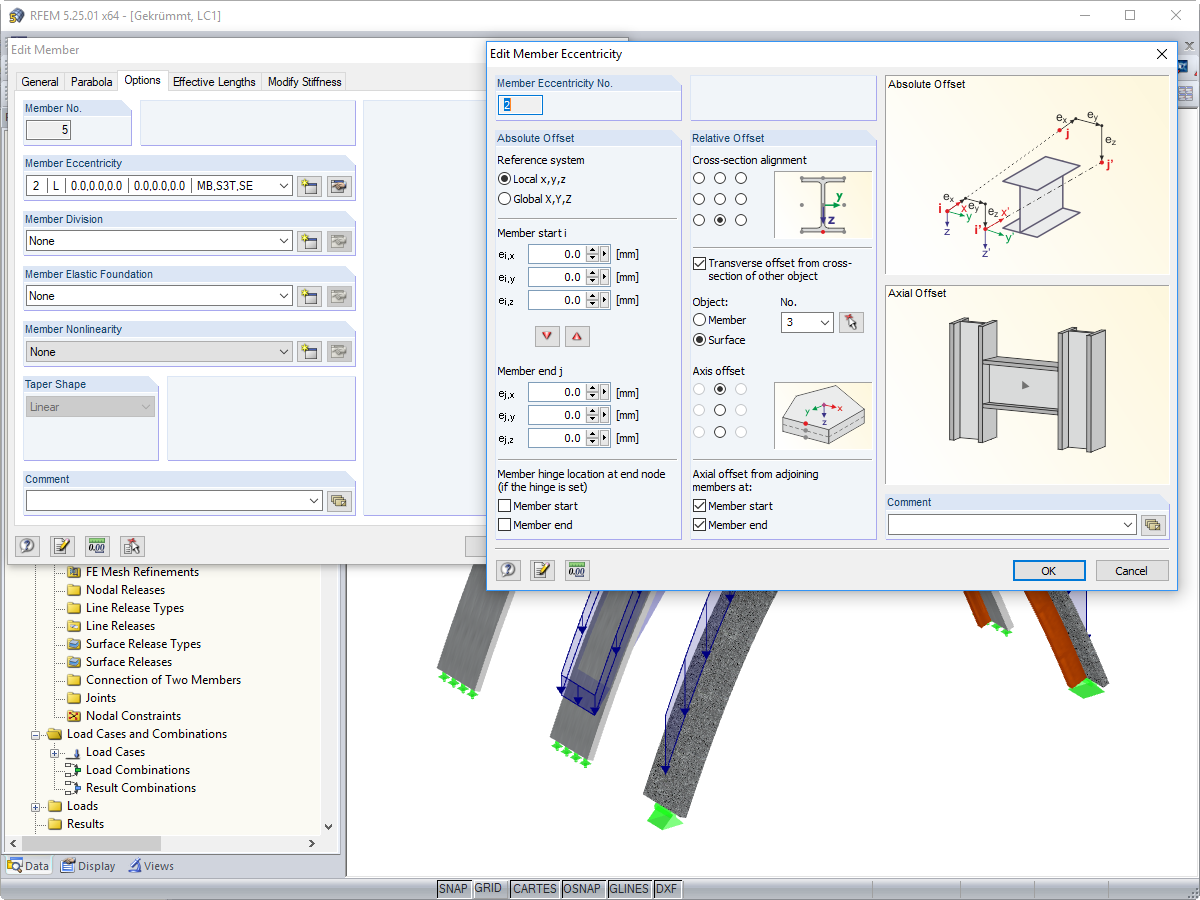Create new member eccentricity with the new icon

click(x=309, y=185)
